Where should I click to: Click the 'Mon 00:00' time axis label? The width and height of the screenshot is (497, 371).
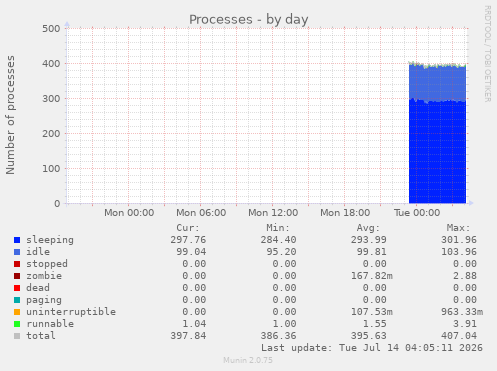pyautogui.click(x=129, y=213)
